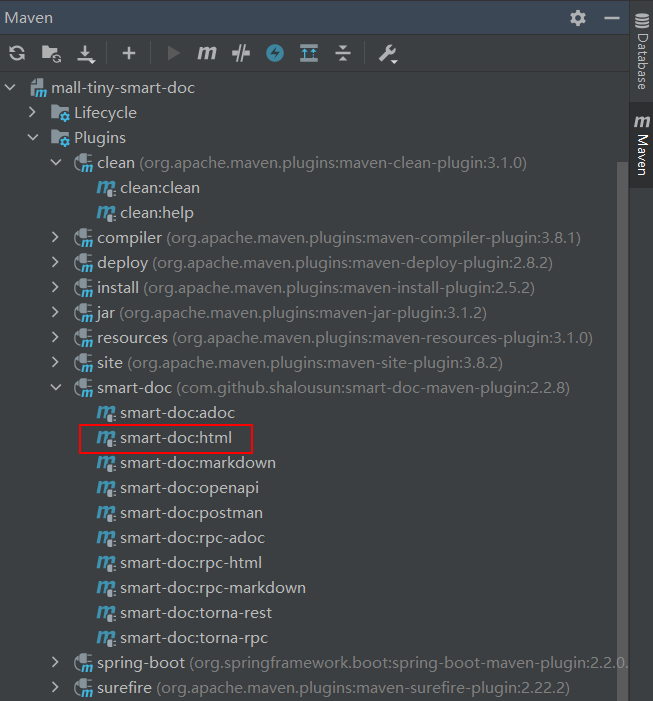The width and height of the screenshot is (653, 701).
Task: Run Maven build play icon
Action: tap(173, 53)
